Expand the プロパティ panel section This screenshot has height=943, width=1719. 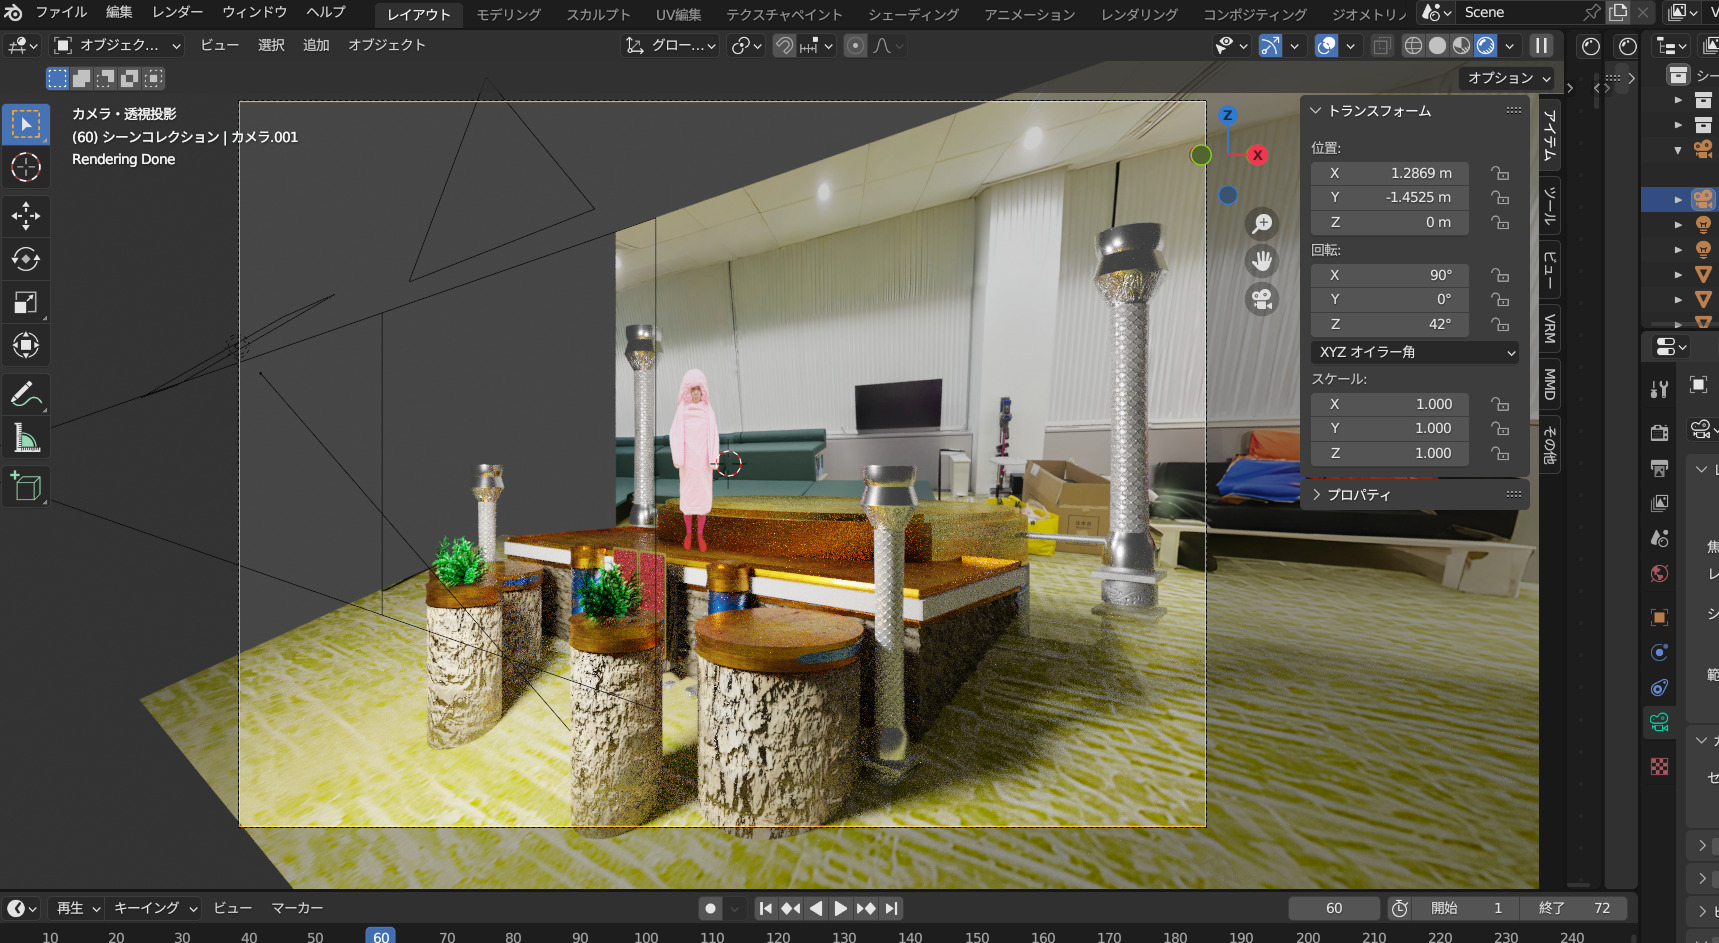[x=1358, y=495]
